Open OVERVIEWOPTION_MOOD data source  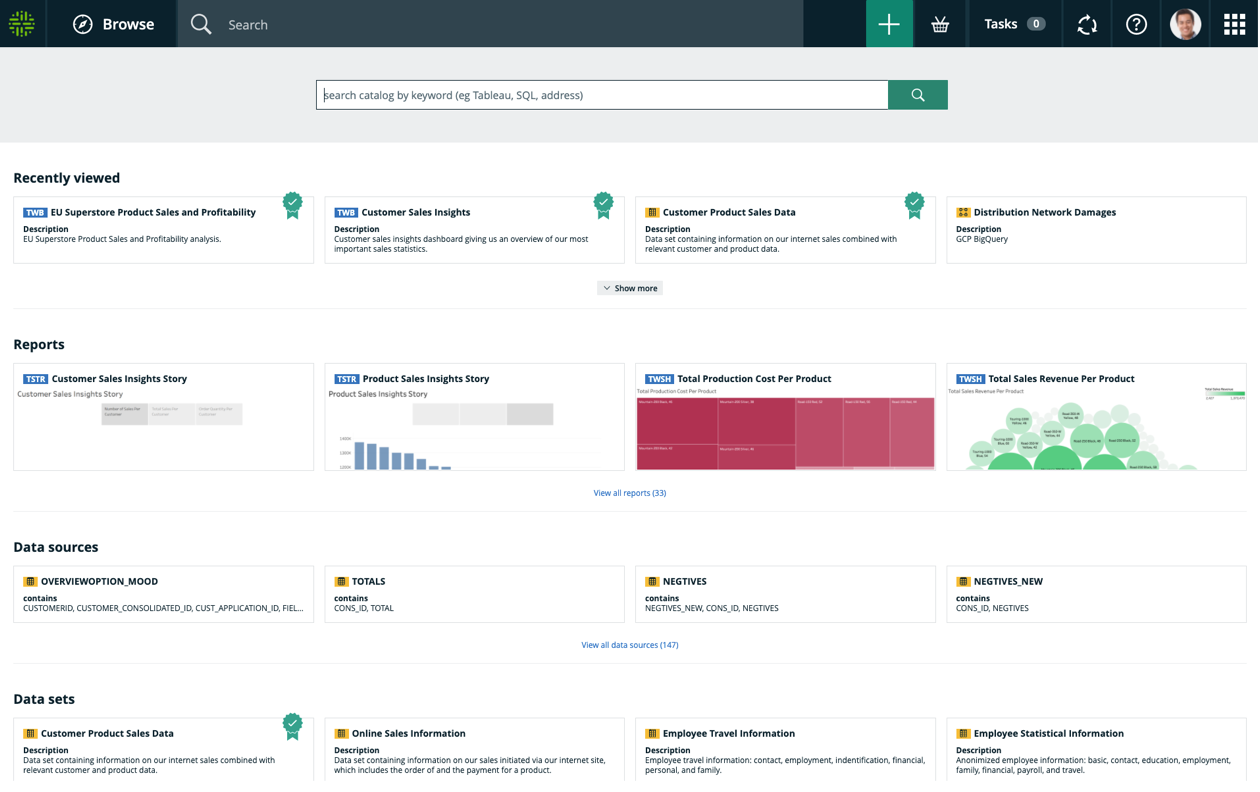pyautogui.click(x=163, y=594)
